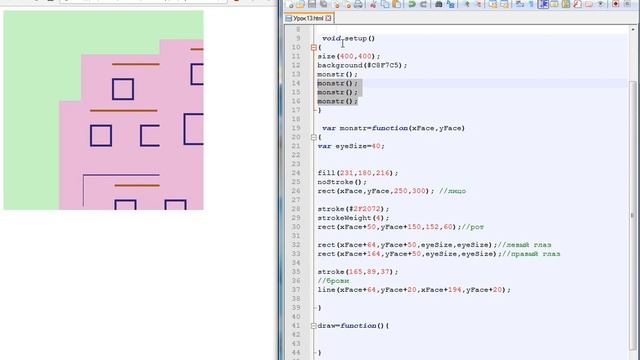
Task: Click the Replace toolbar icon
Action: click(450, 4)
